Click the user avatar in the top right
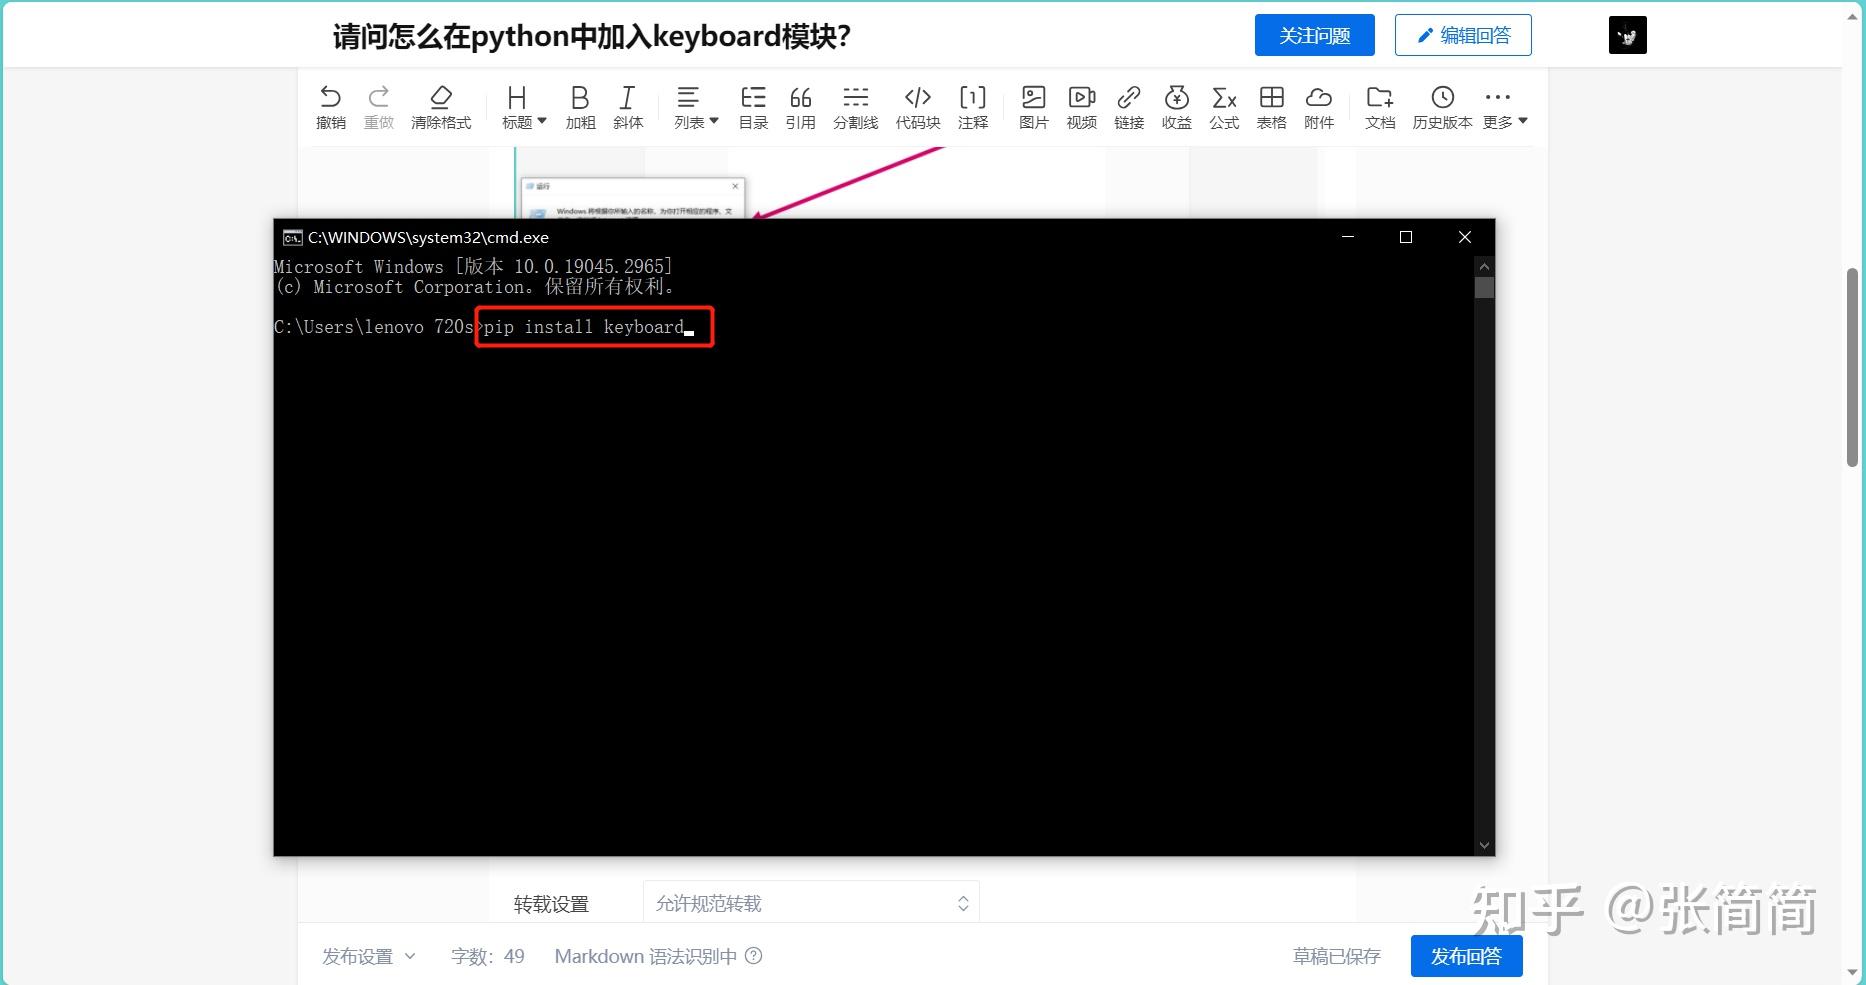The height and width of the screenshot is (985, 1866). 1627,34
